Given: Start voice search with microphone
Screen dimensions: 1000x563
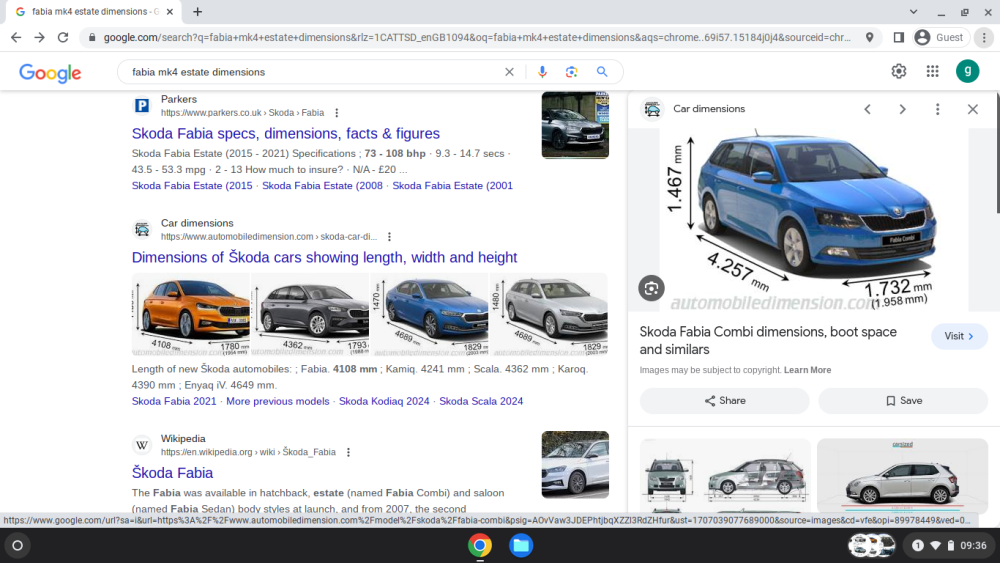Looking at the screenshot, I should tap(542, 72).
